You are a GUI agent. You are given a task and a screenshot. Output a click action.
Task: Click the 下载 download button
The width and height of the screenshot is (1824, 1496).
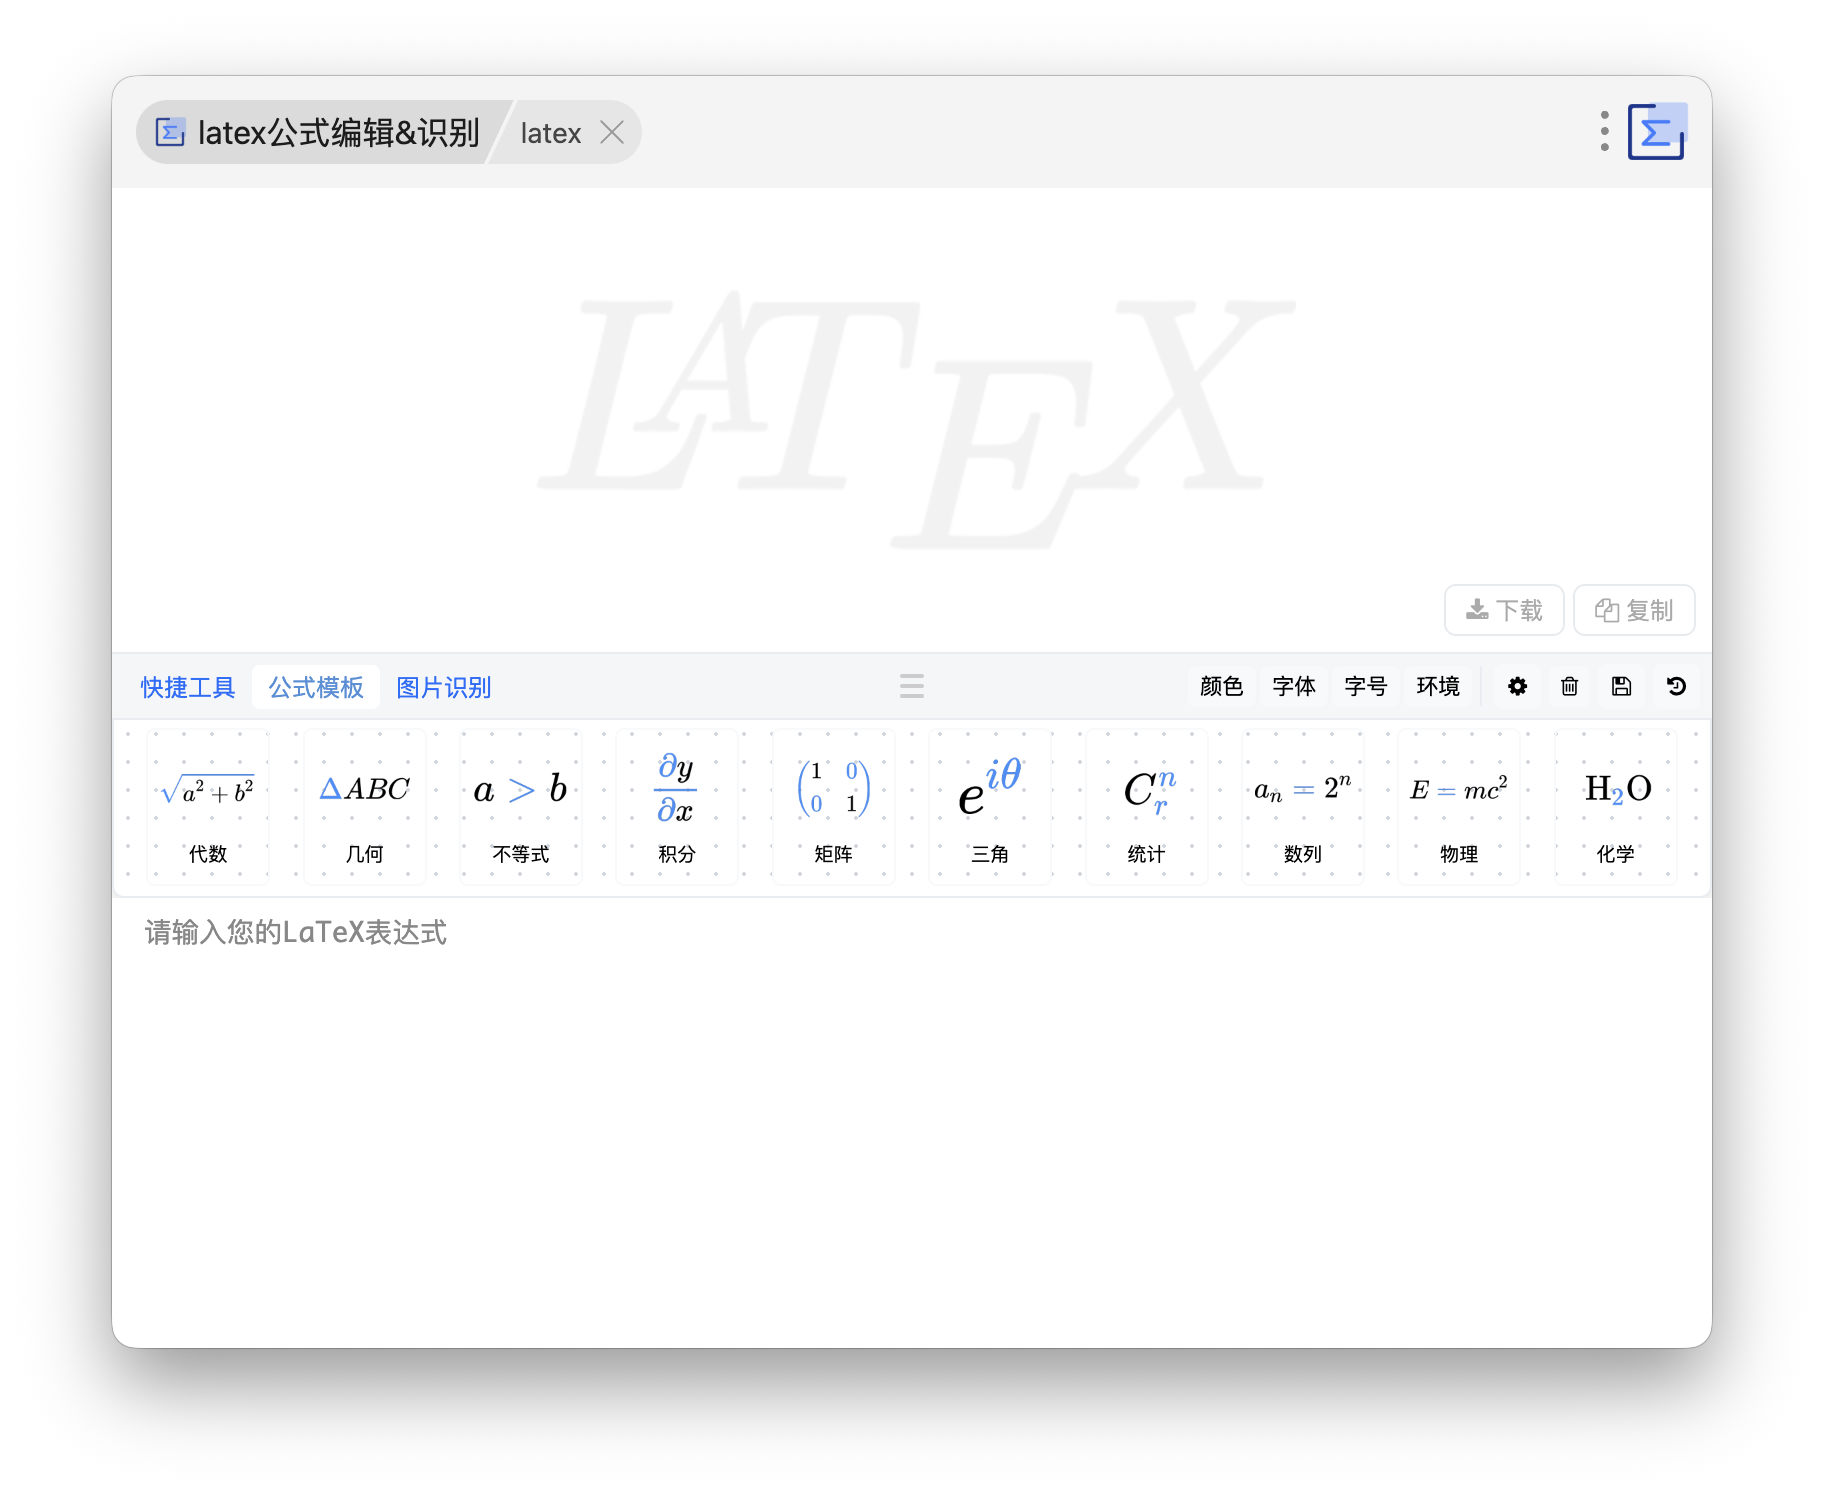pos(1504,610)
